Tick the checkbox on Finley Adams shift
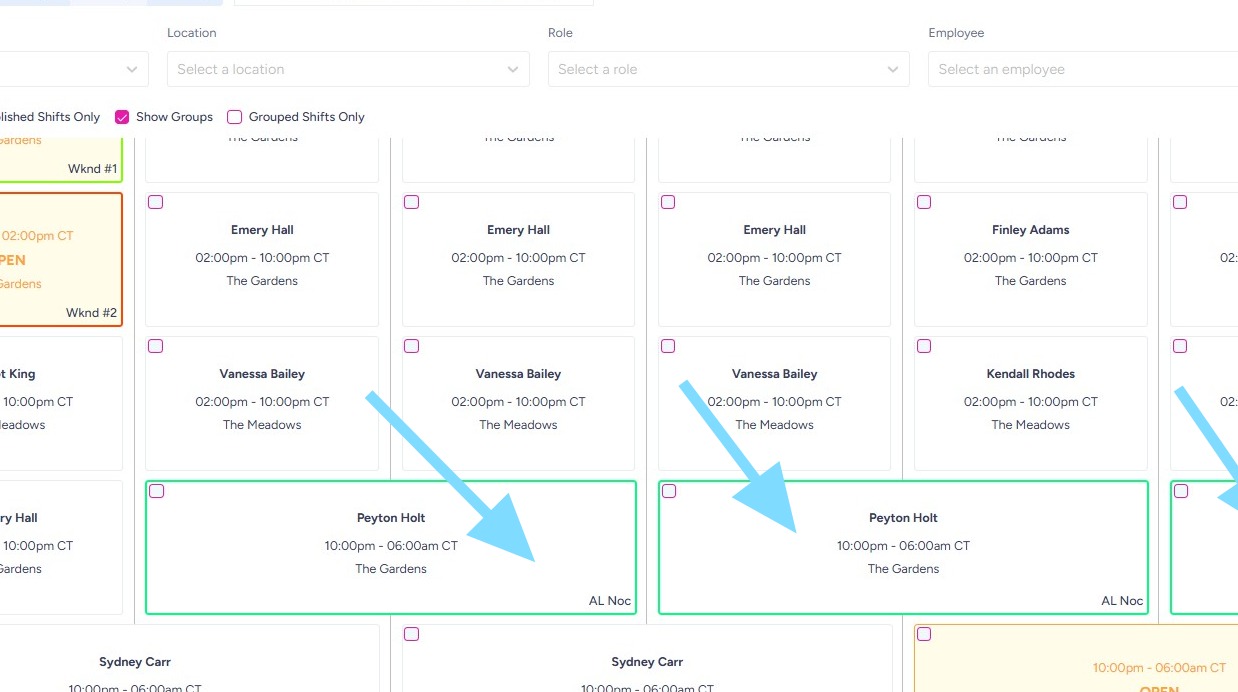The width and height of the screenshot is (1238, 692). click(x=924, y=202)
